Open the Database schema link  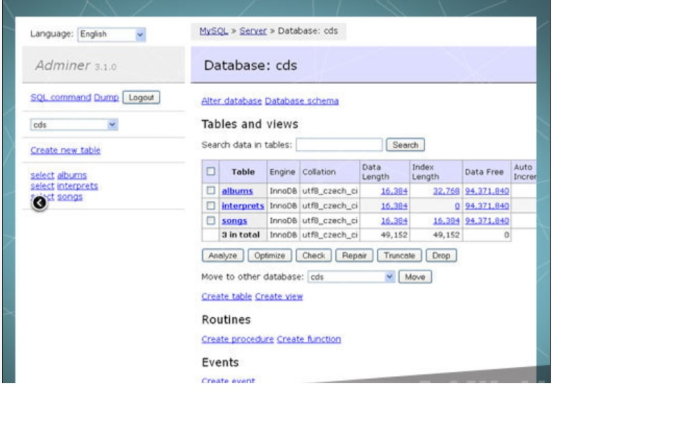[x=302, y=101]
